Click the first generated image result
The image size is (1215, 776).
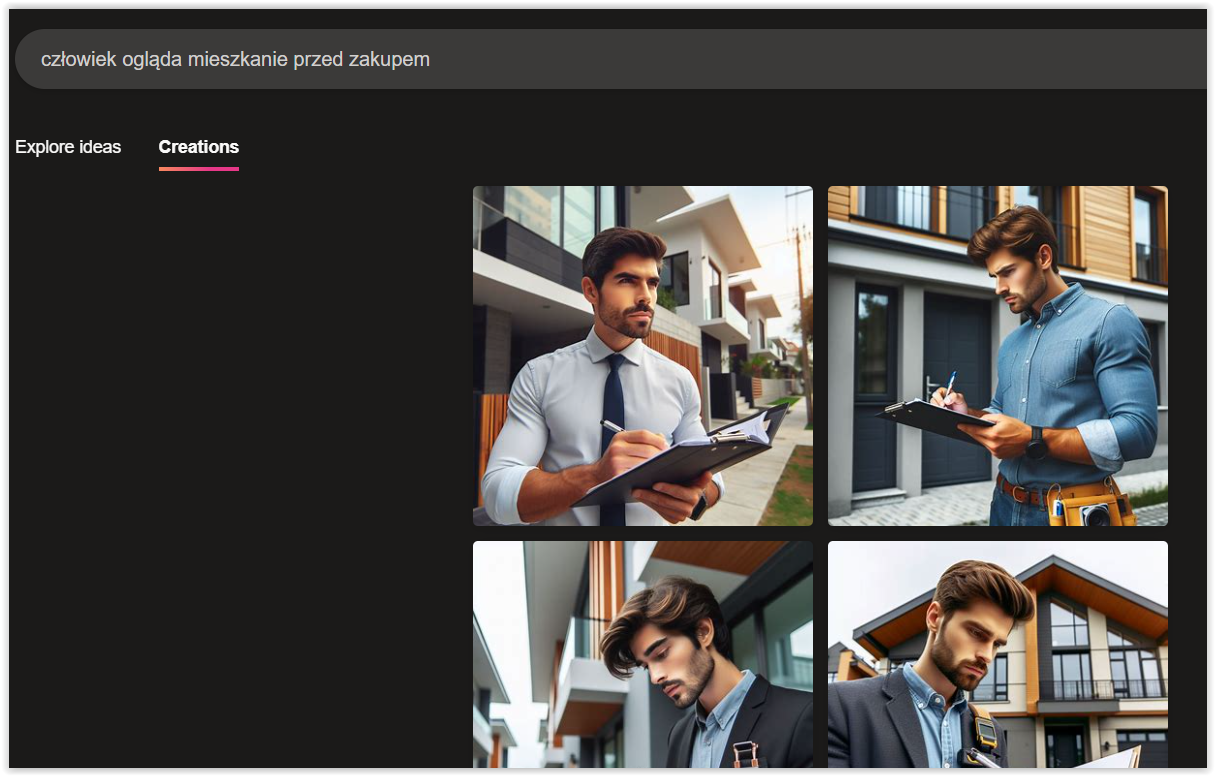coord(642,355)
